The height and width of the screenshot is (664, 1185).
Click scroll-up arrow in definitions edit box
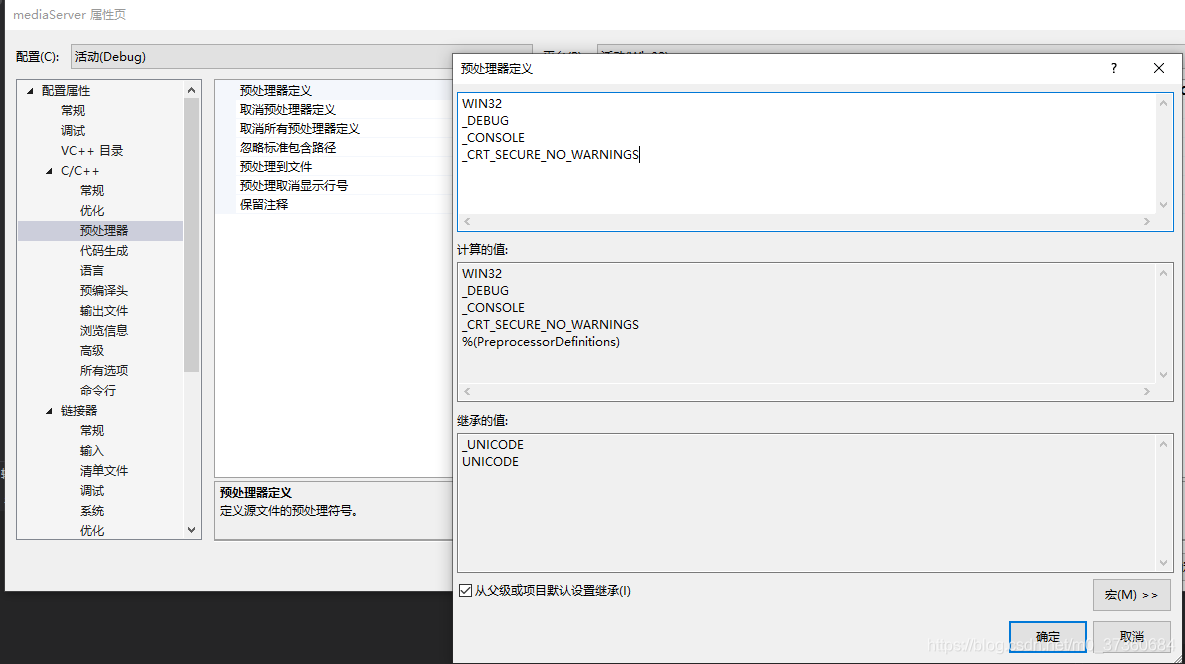click(x=1164, y=103)
